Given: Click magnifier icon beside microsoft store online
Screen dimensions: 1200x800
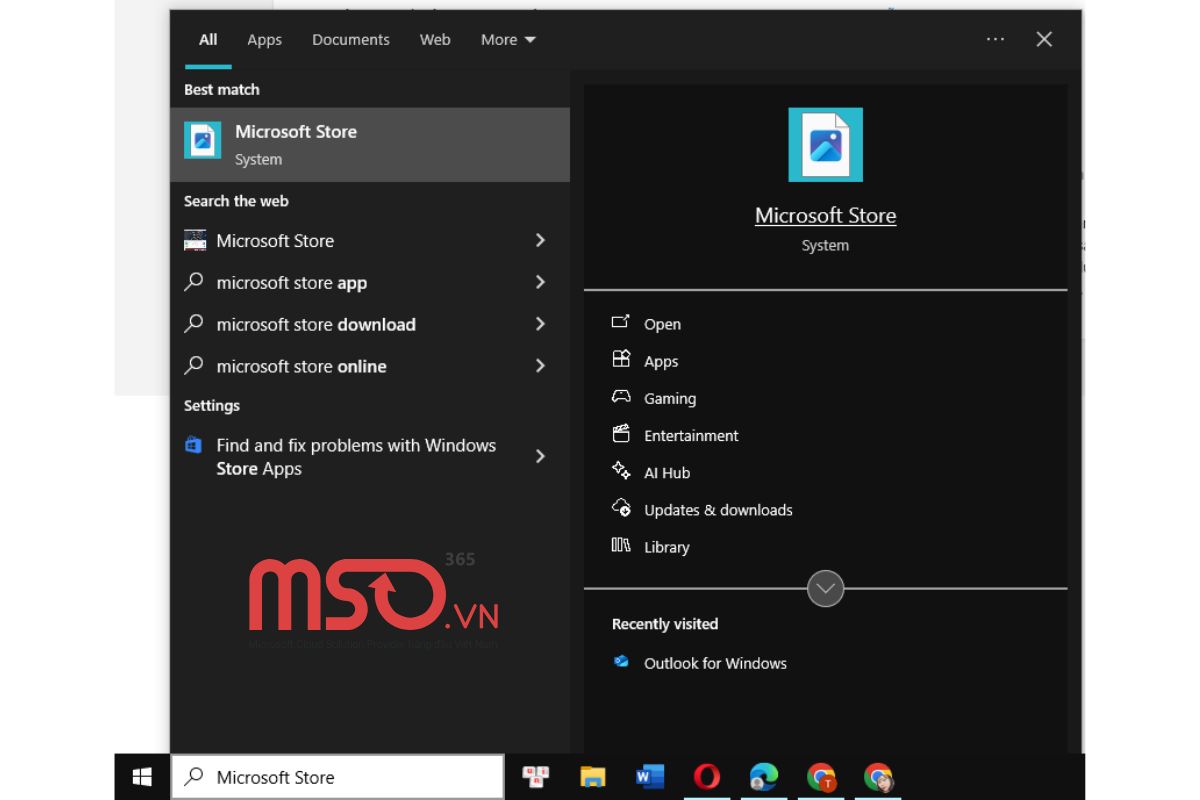Looking at the screenshot, I should pos(194,366).
